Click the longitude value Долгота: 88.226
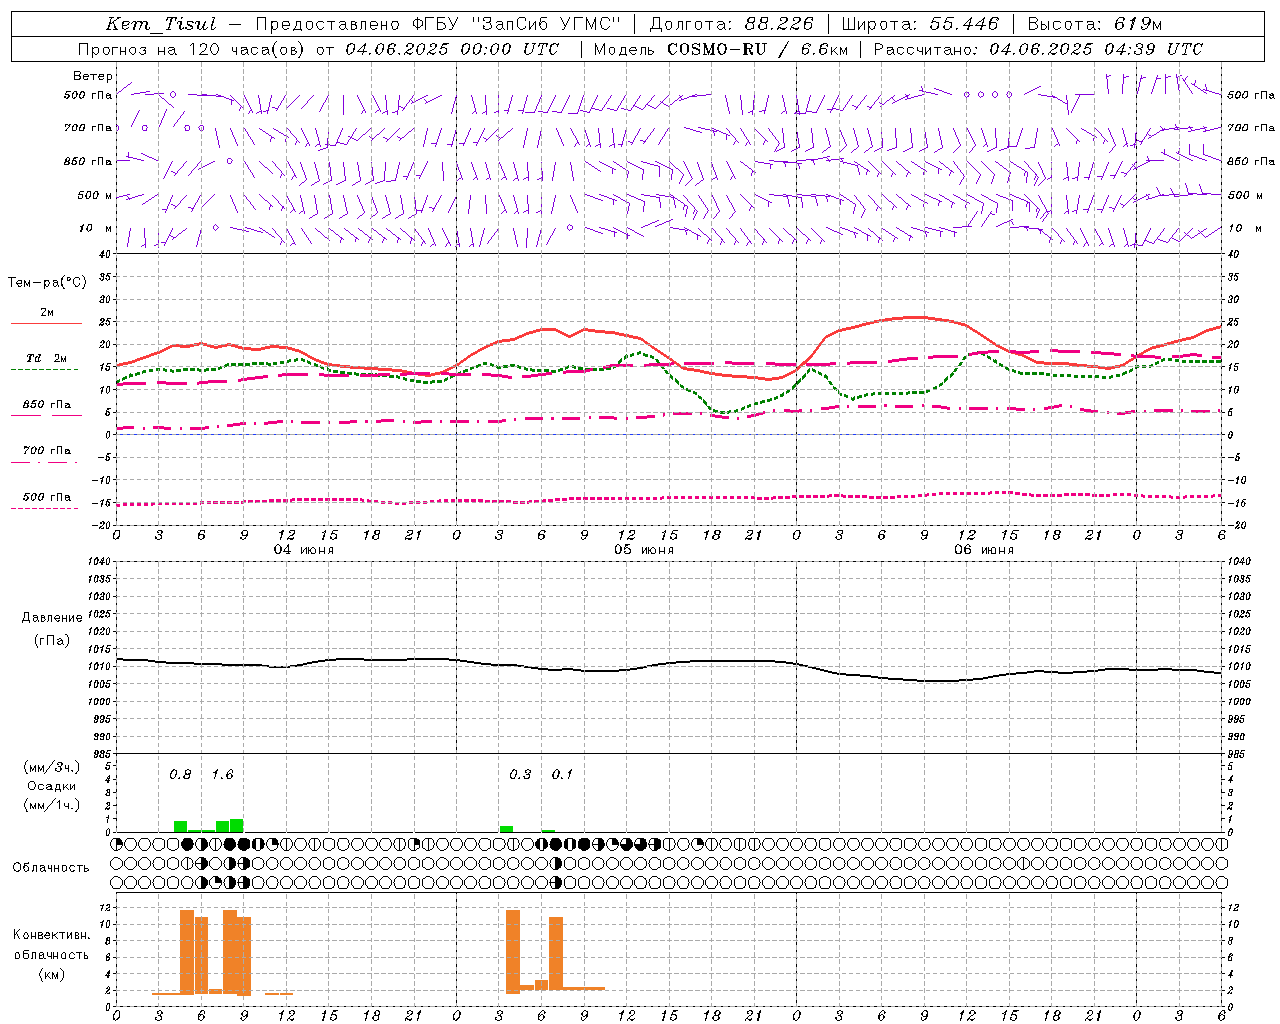Screen dimensions: 1280x1024 [x=731, y=24]
